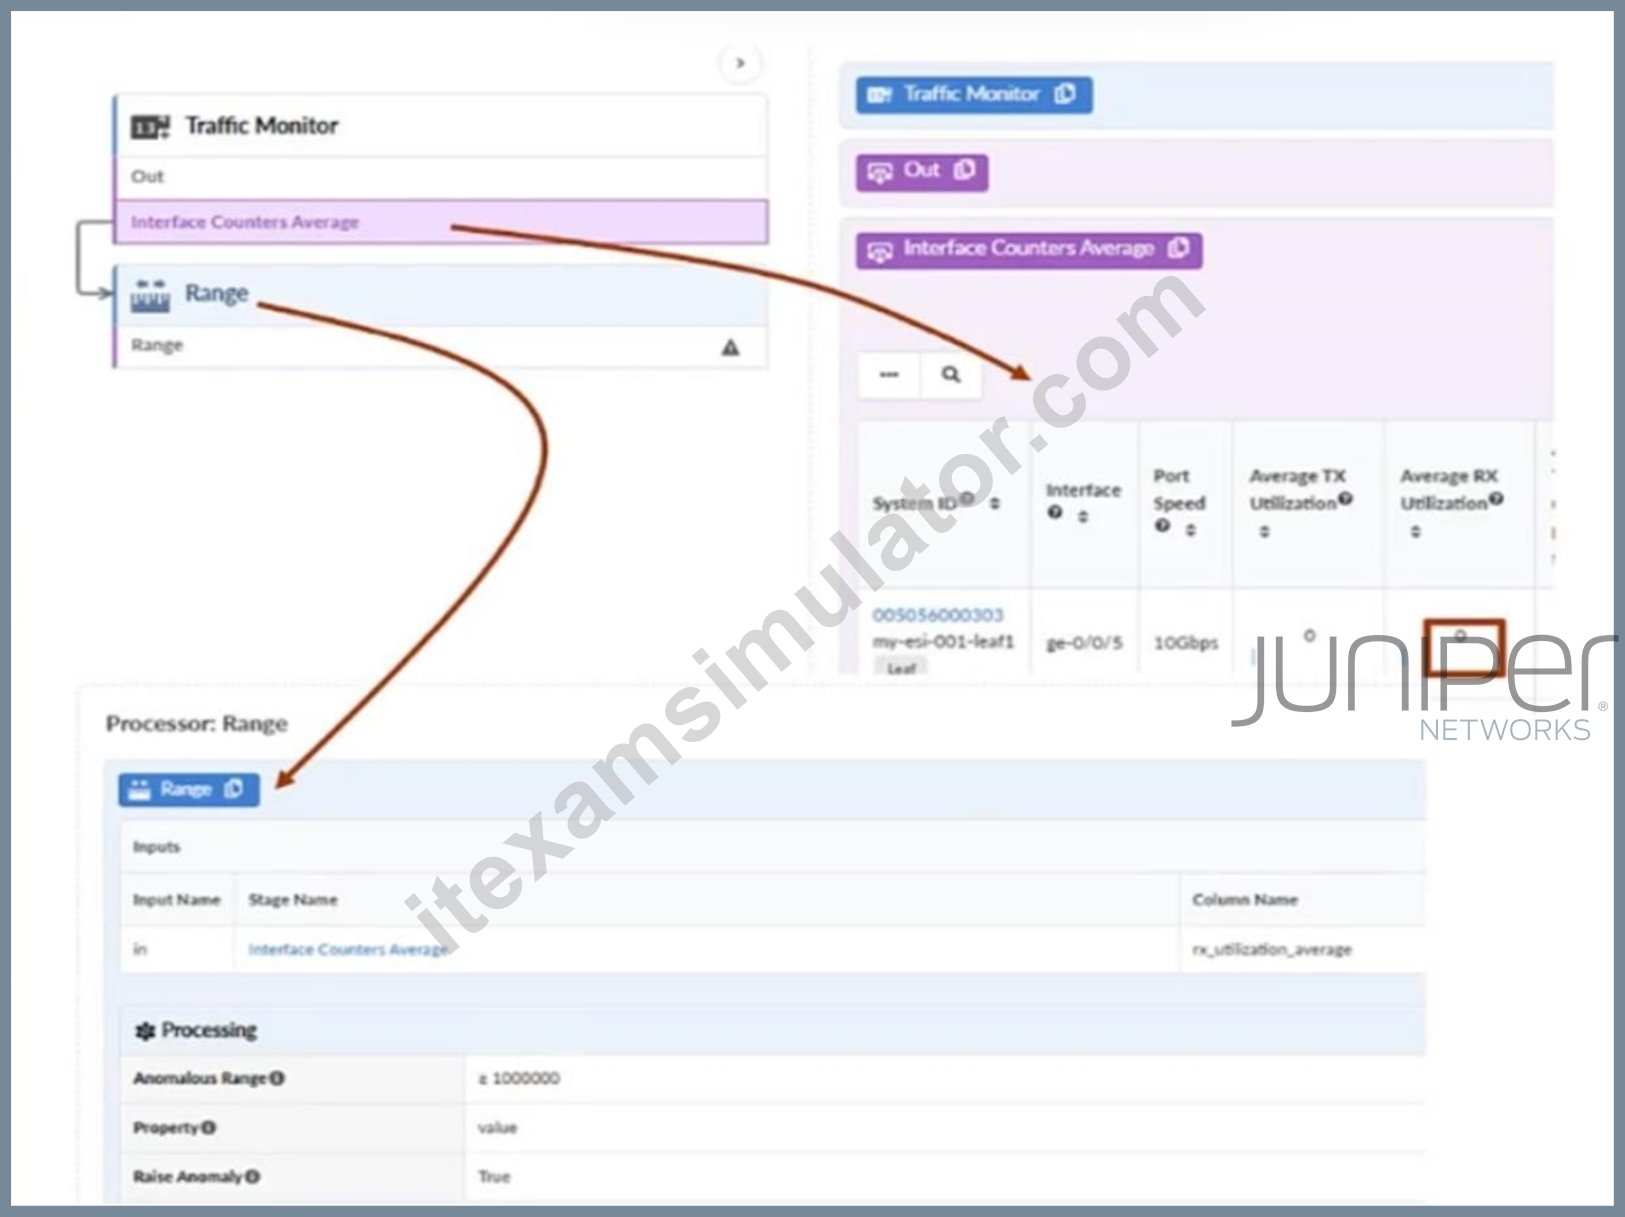This screenshot has width=1625, height=1217.
Task: Copy the Traffic Monitor name icon
Action: (1066, 94)
